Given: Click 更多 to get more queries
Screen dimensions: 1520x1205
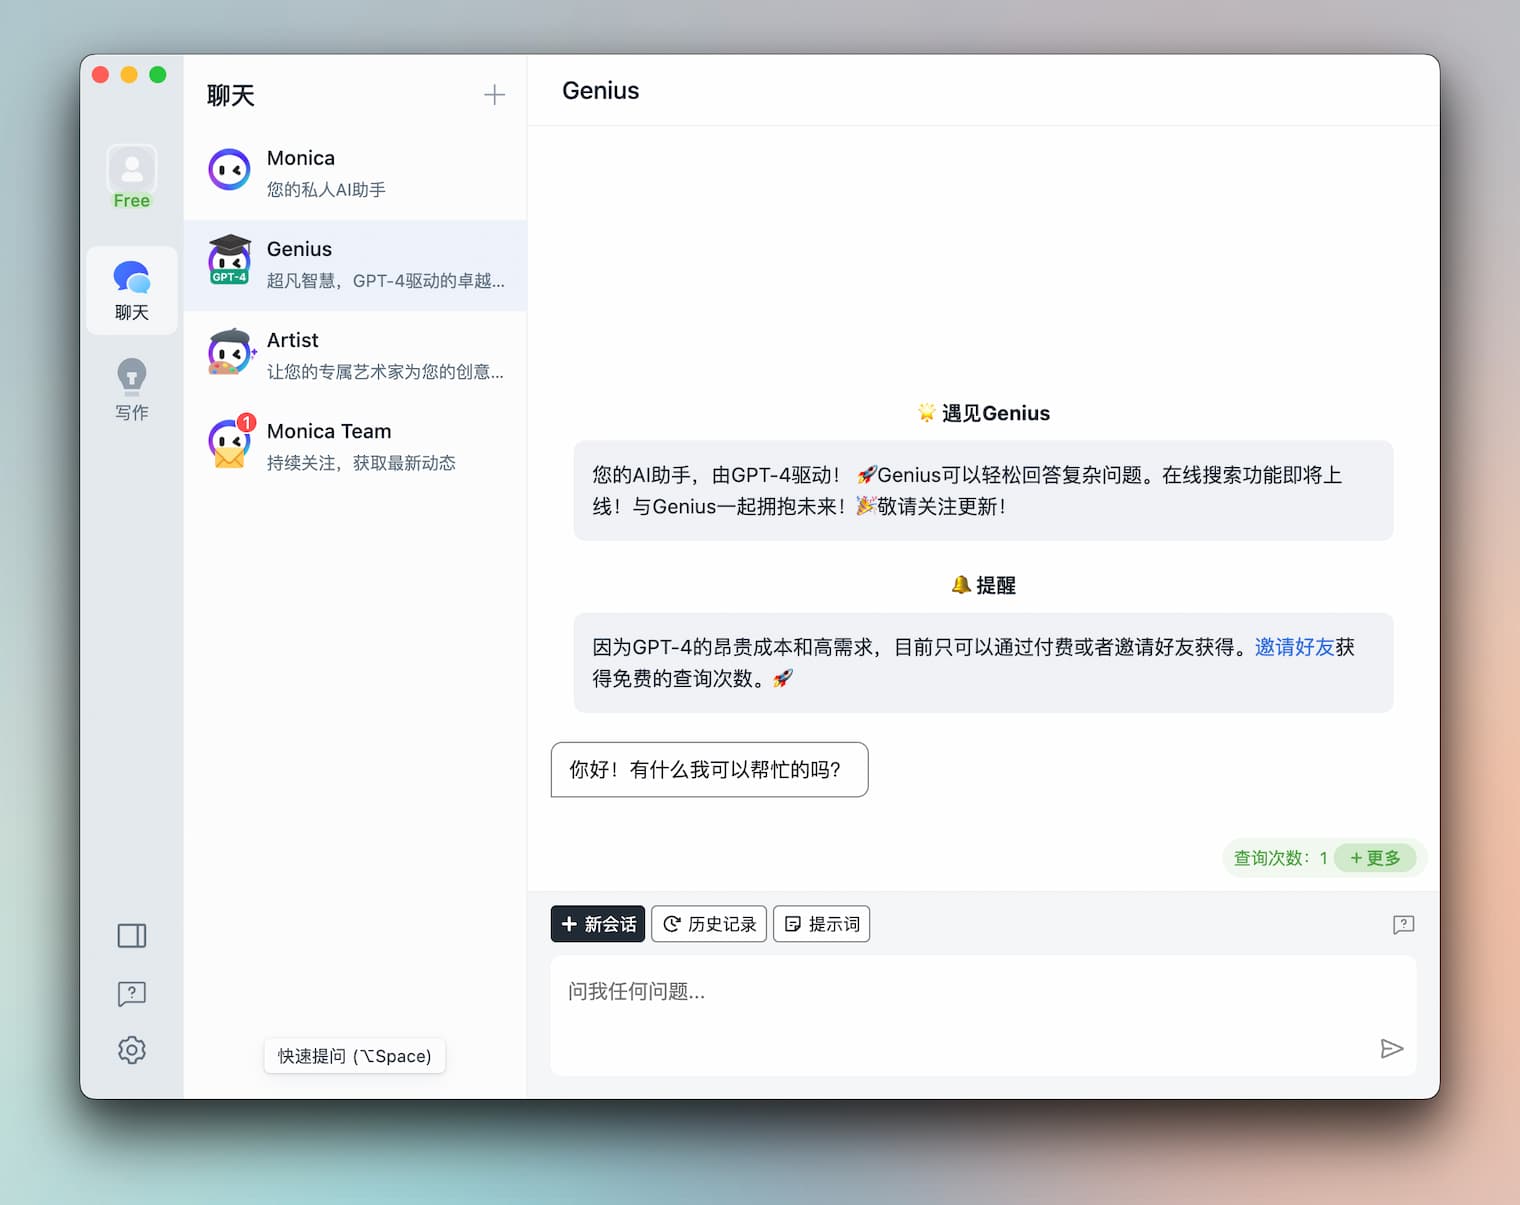Looking at the screenshot, I should coord(1375,858).
